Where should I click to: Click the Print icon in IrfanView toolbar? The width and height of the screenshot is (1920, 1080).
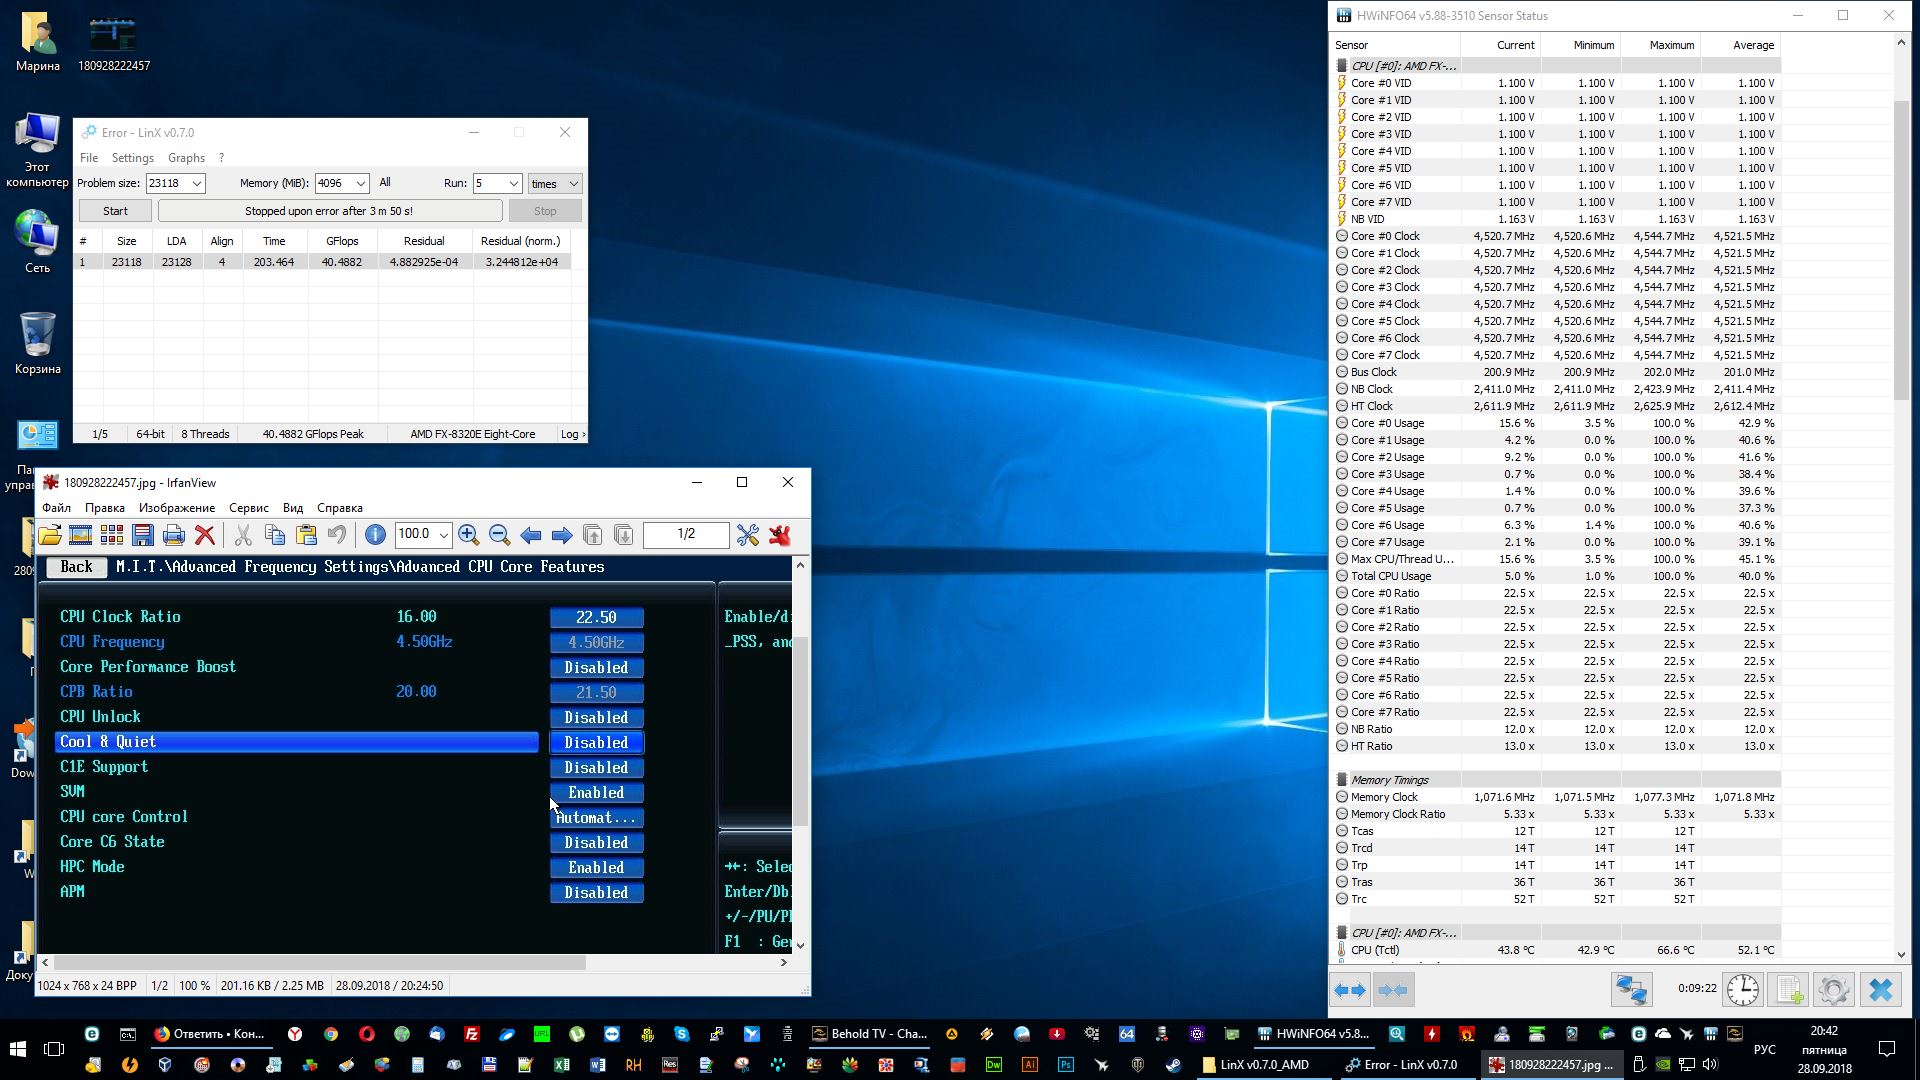coord(174,535)
